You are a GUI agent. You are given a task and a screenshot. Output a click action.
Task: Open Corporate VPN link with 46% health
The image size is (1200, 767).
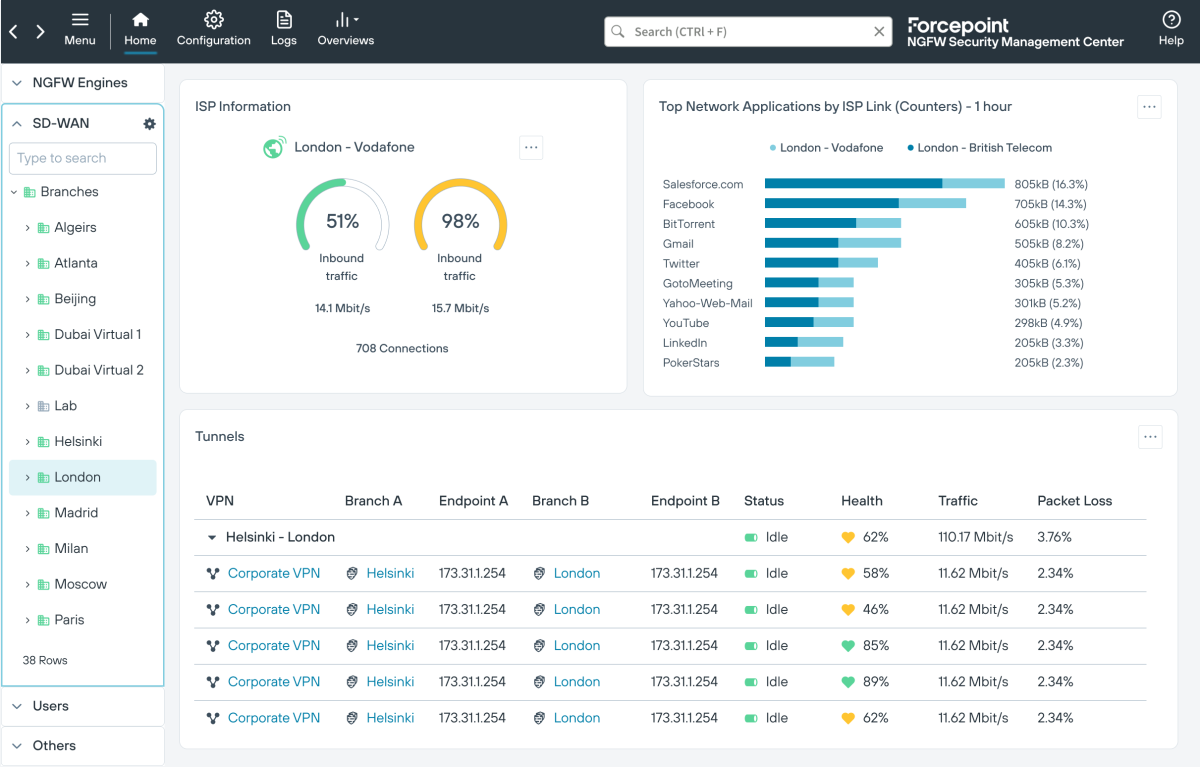click(x=274, y=610)
